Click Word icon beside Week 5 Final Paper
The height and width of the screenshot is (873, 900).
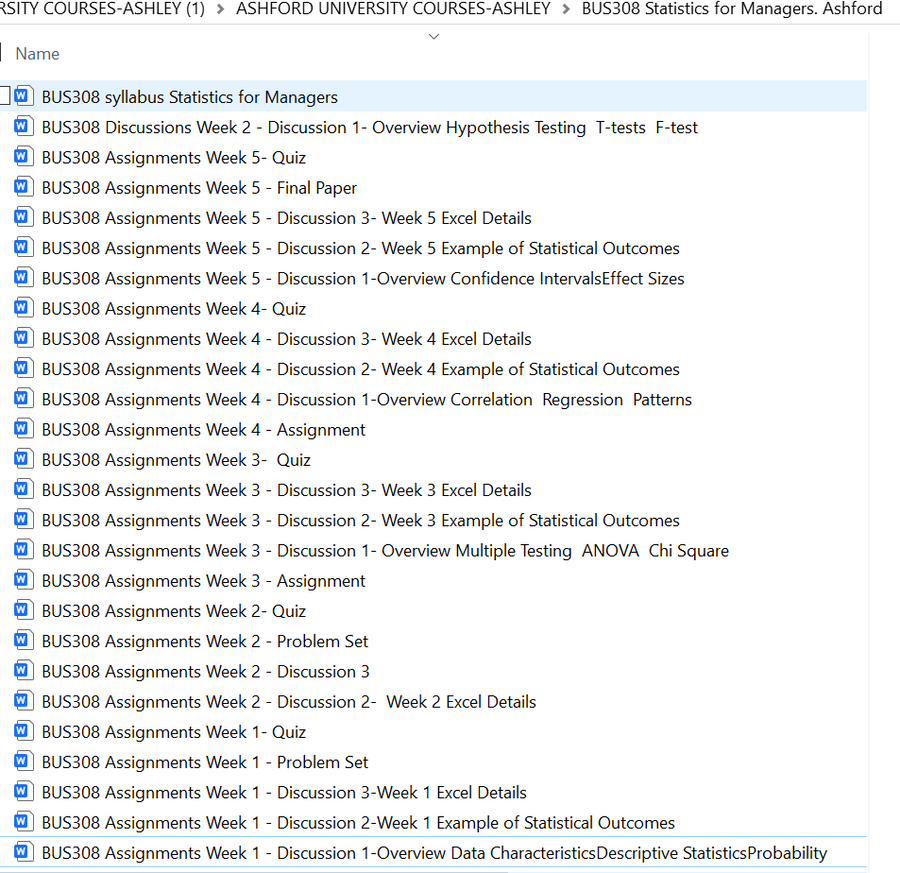23,187
